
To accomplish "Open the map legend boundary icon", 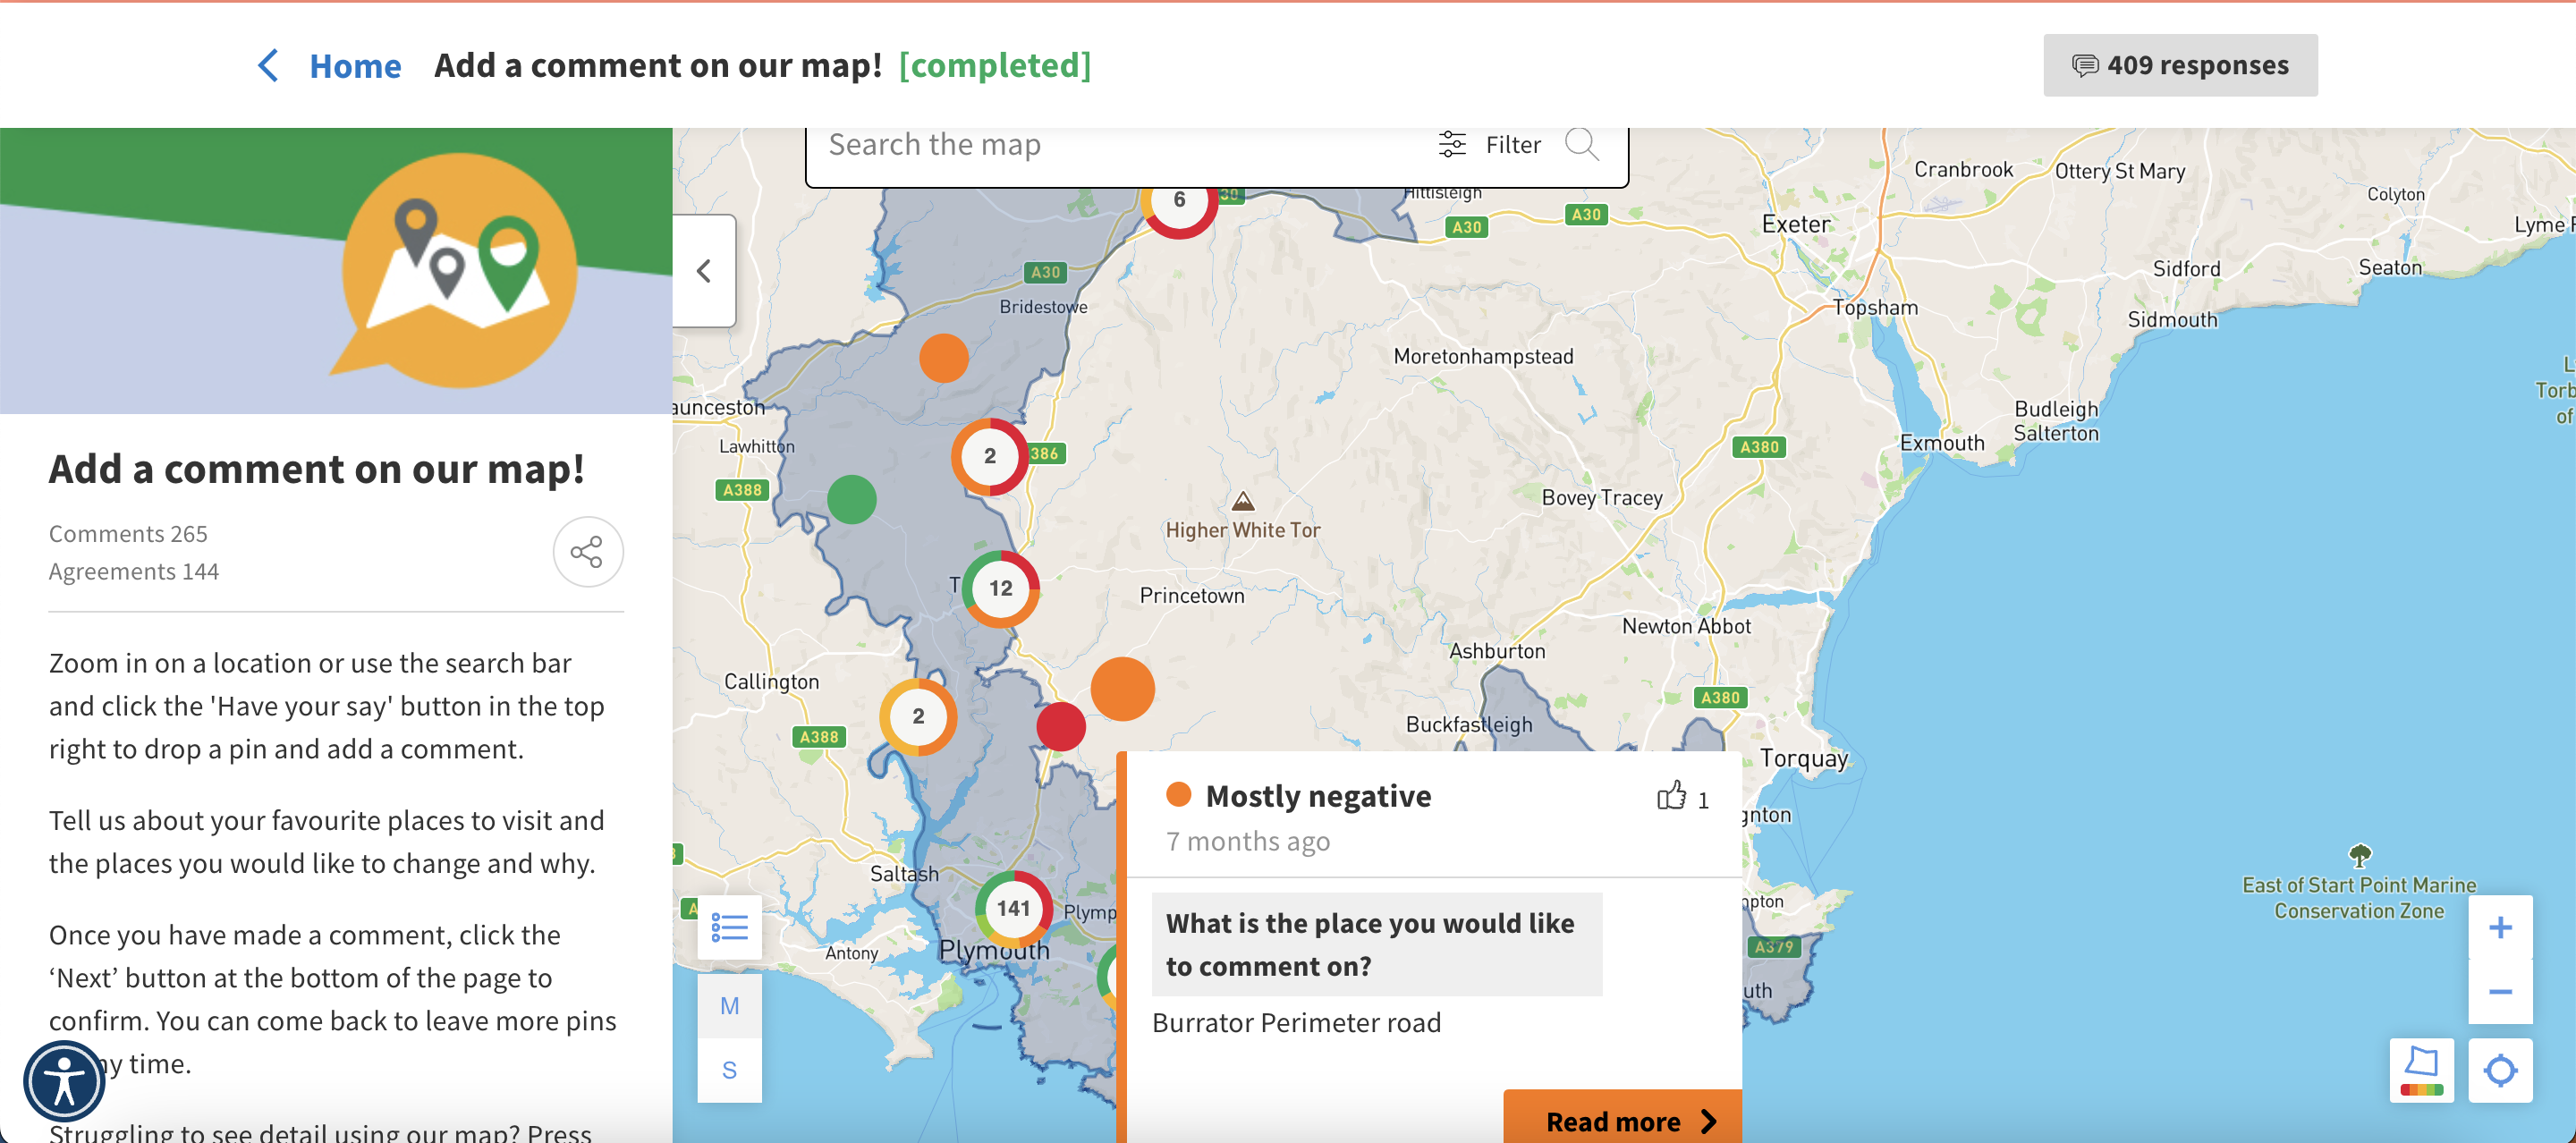I will pos(2420,1070).
